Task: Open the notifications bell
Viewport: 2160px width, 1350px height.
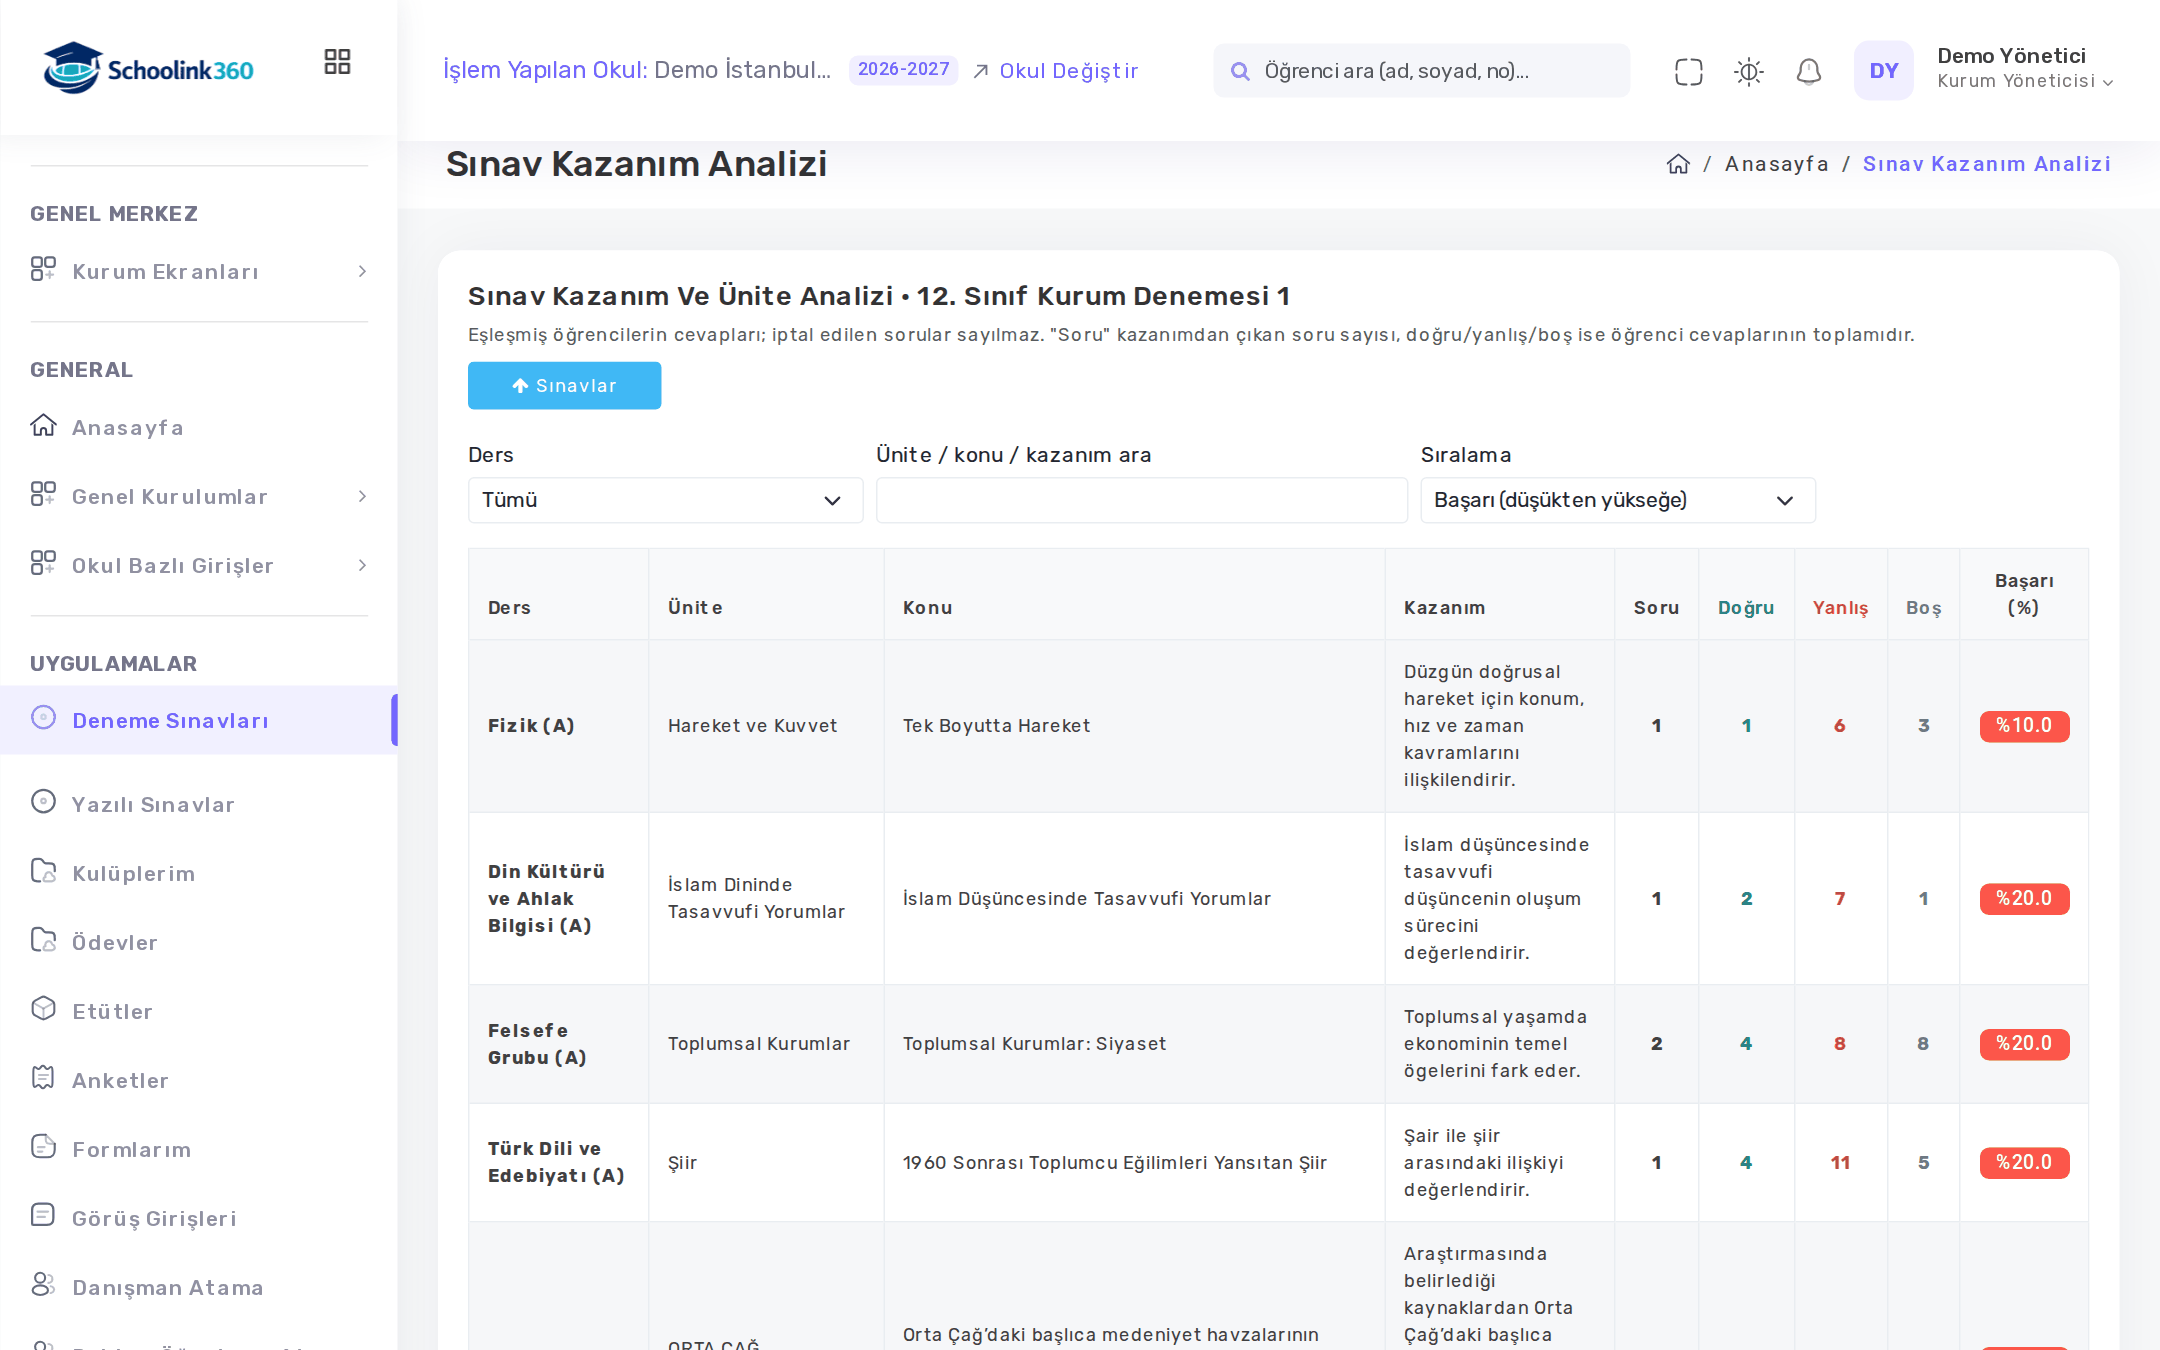Action: tap(1808, 71)
